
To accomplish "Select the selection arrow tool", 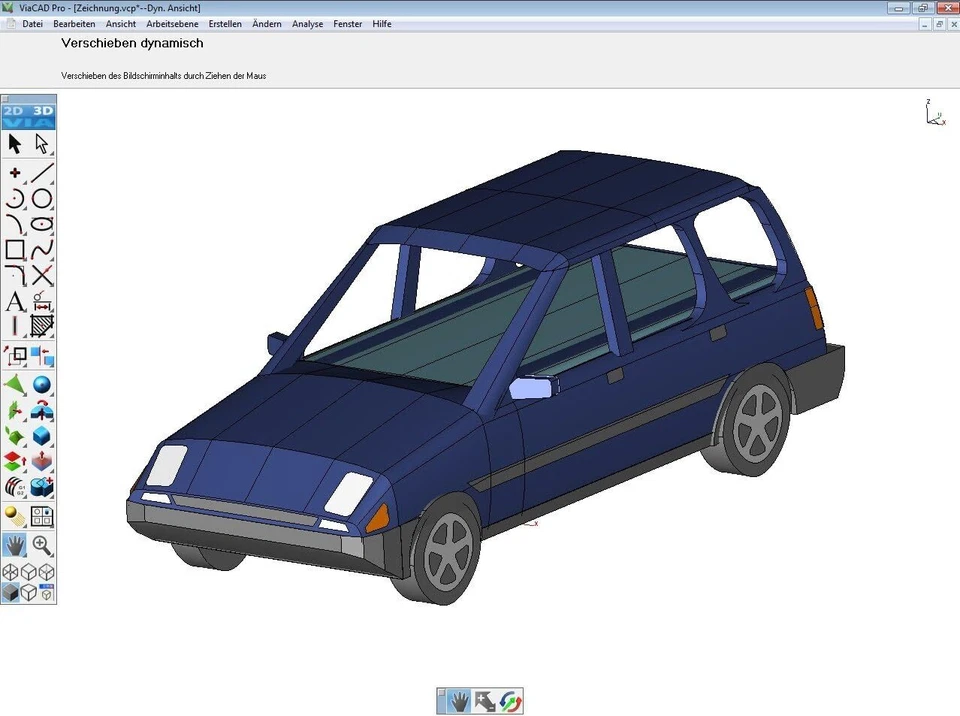I will pos(14,143).
